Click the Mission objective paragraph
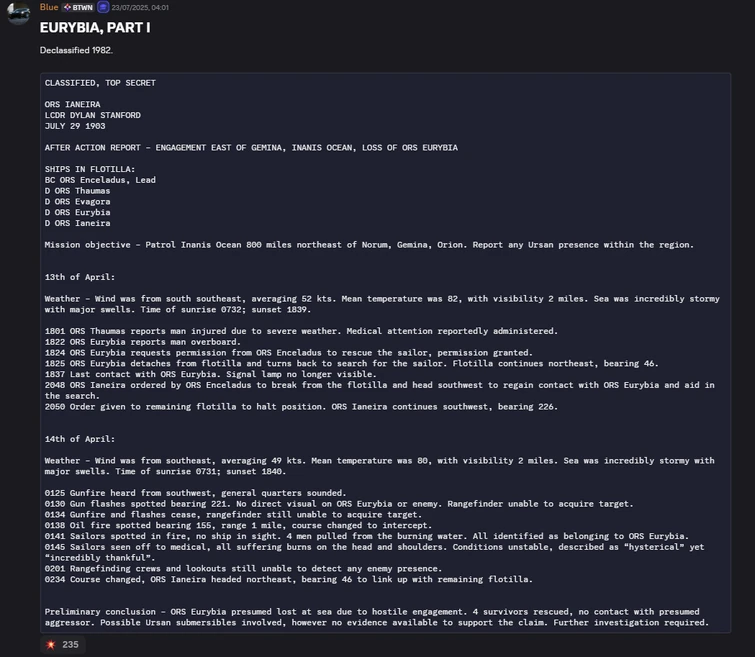 click(368, 245)
